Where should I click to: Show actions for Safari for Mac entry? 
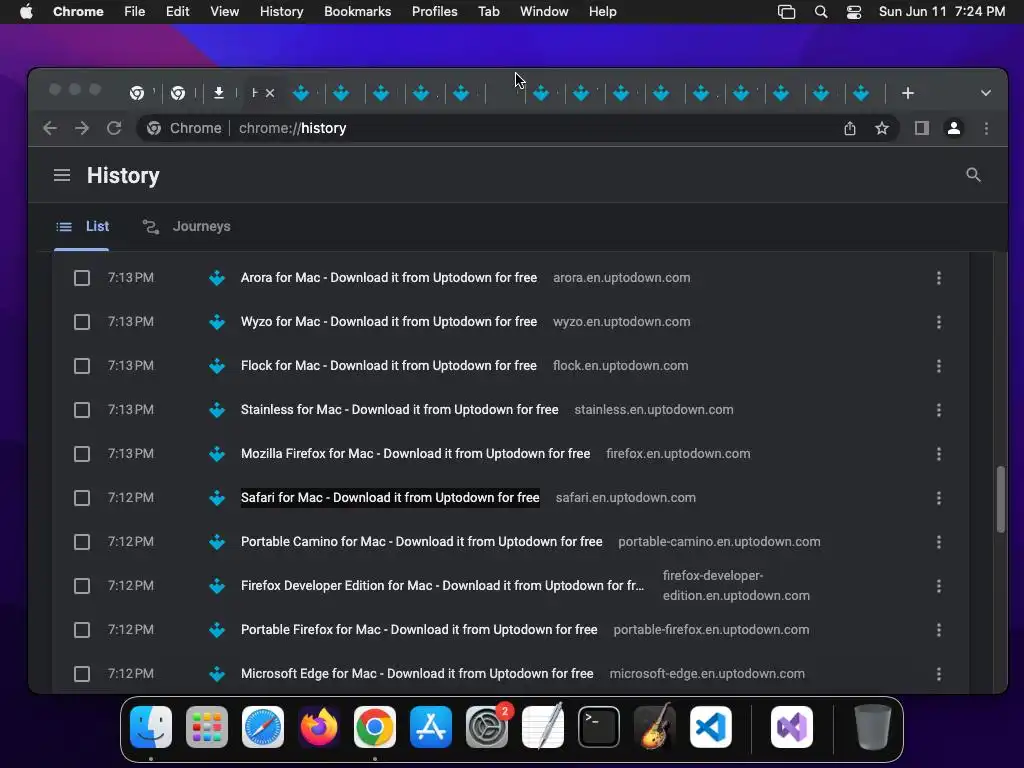point(938,498)
